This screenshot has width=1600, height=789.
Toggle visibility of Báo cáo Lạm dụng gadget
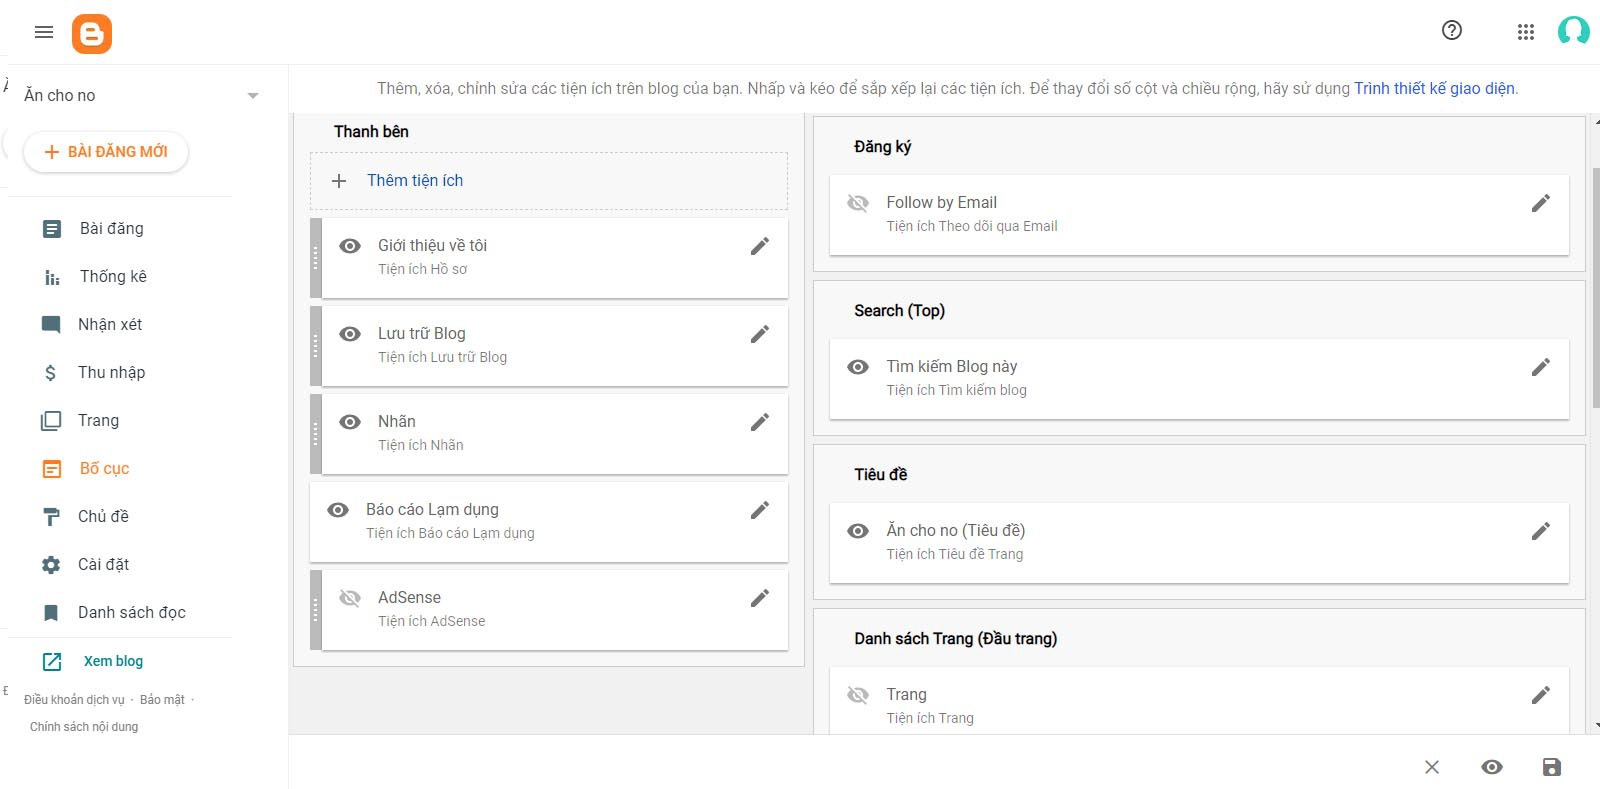338,510
